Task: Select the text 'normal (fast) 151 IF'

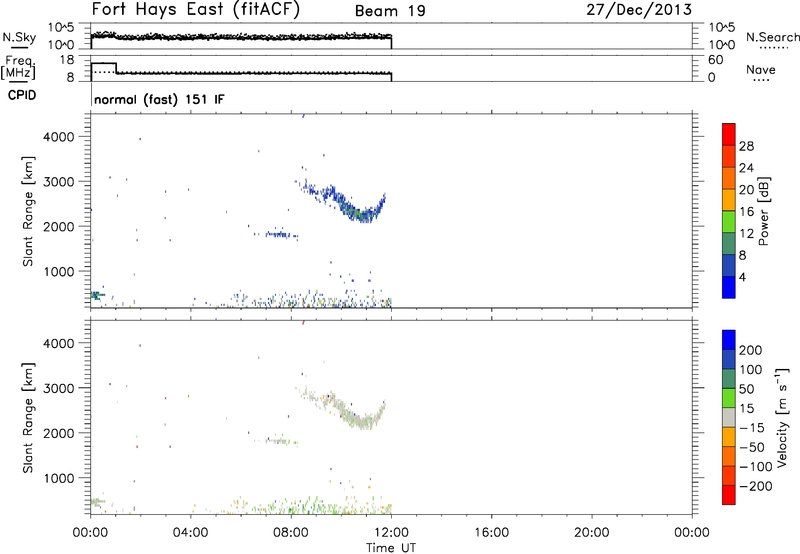Action: (159, 99)
